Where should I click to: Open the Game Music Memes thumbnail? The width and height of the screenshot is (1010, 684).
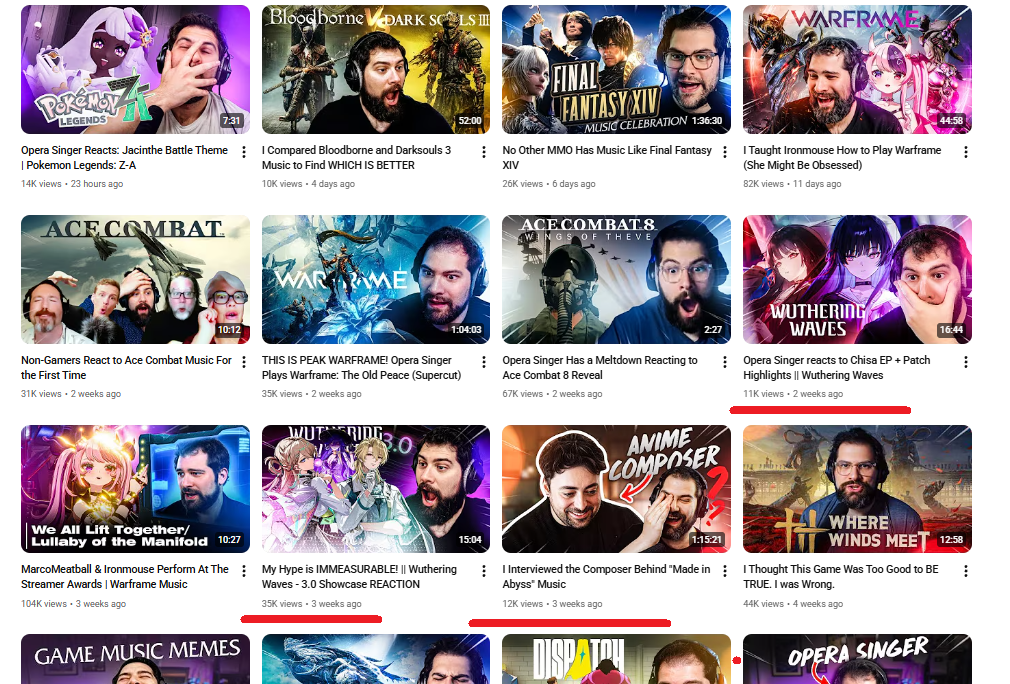(x=135, y=659)
